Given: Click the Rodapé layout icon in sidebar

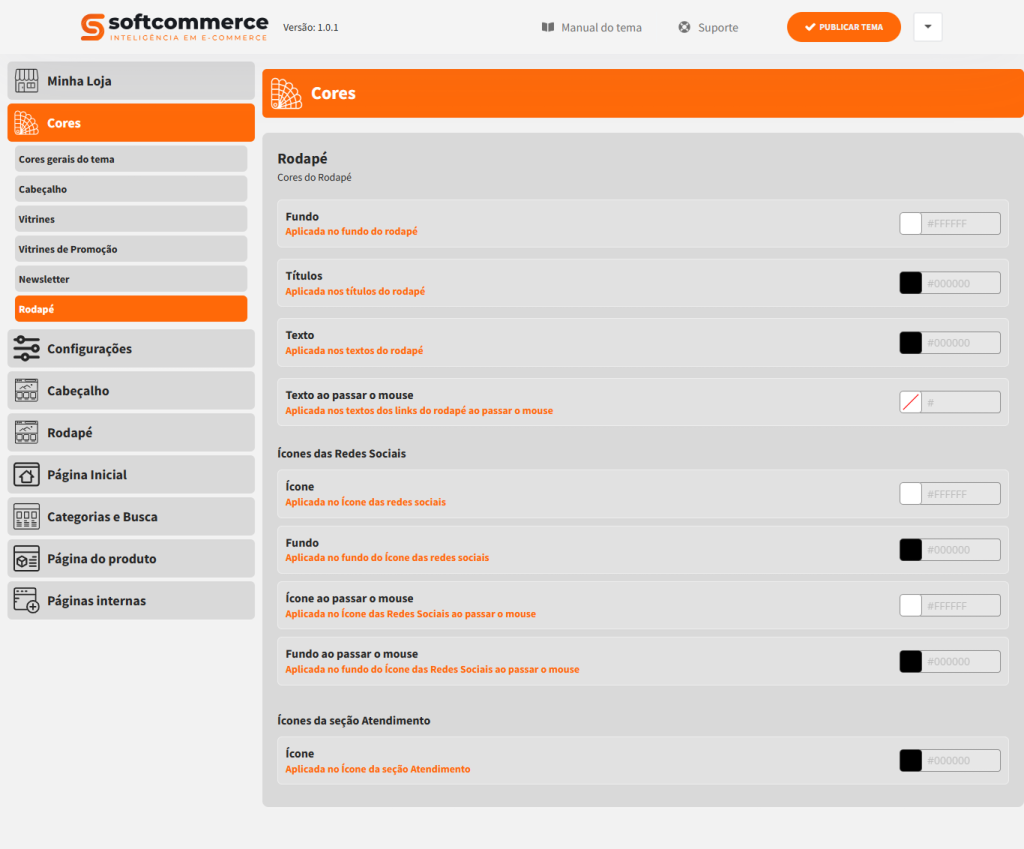Looking at the screenshot, I should pos(27,432).
